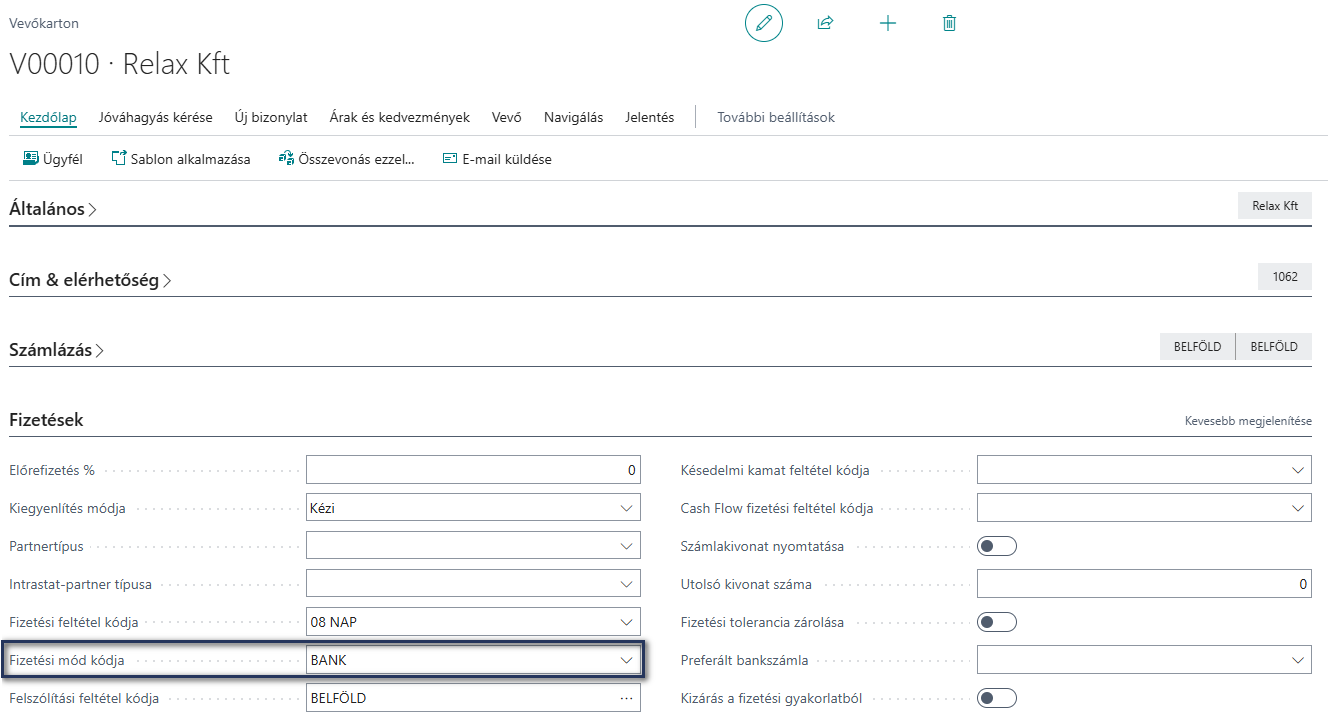The width and height of the screenshot is (1328, 727).
Task: Click the second BELFÖLD summary badge
Action: click(1274, 347)
